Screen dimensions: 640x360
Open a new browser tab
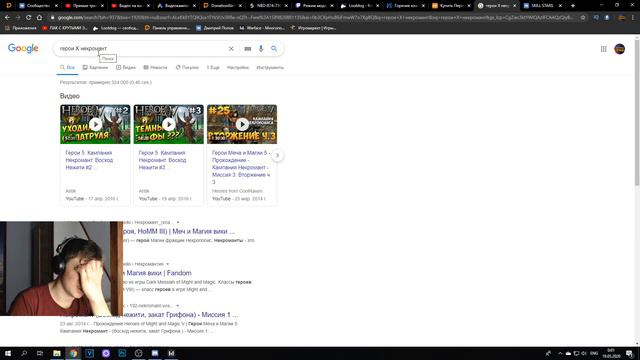click(573, 6)
